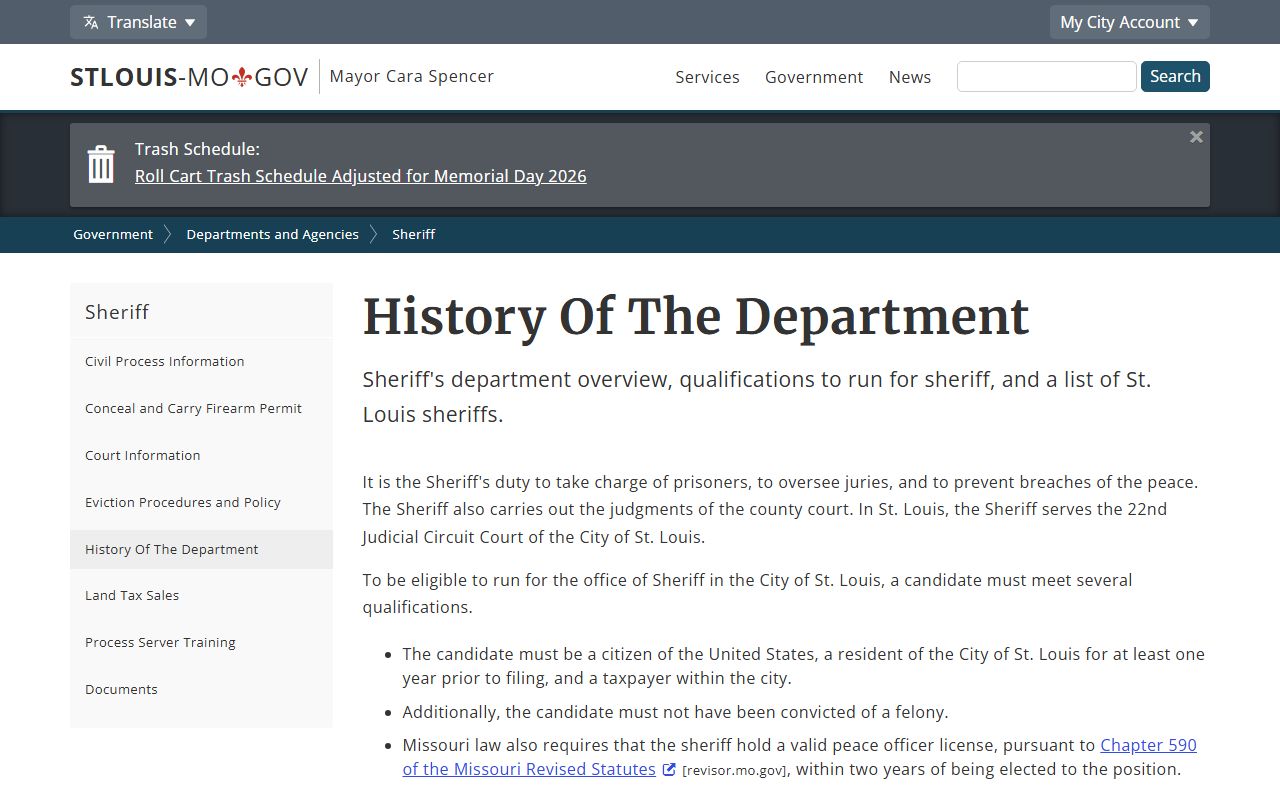
Task: Open the Sheriff sidebar heading
Action: (201, 312)
